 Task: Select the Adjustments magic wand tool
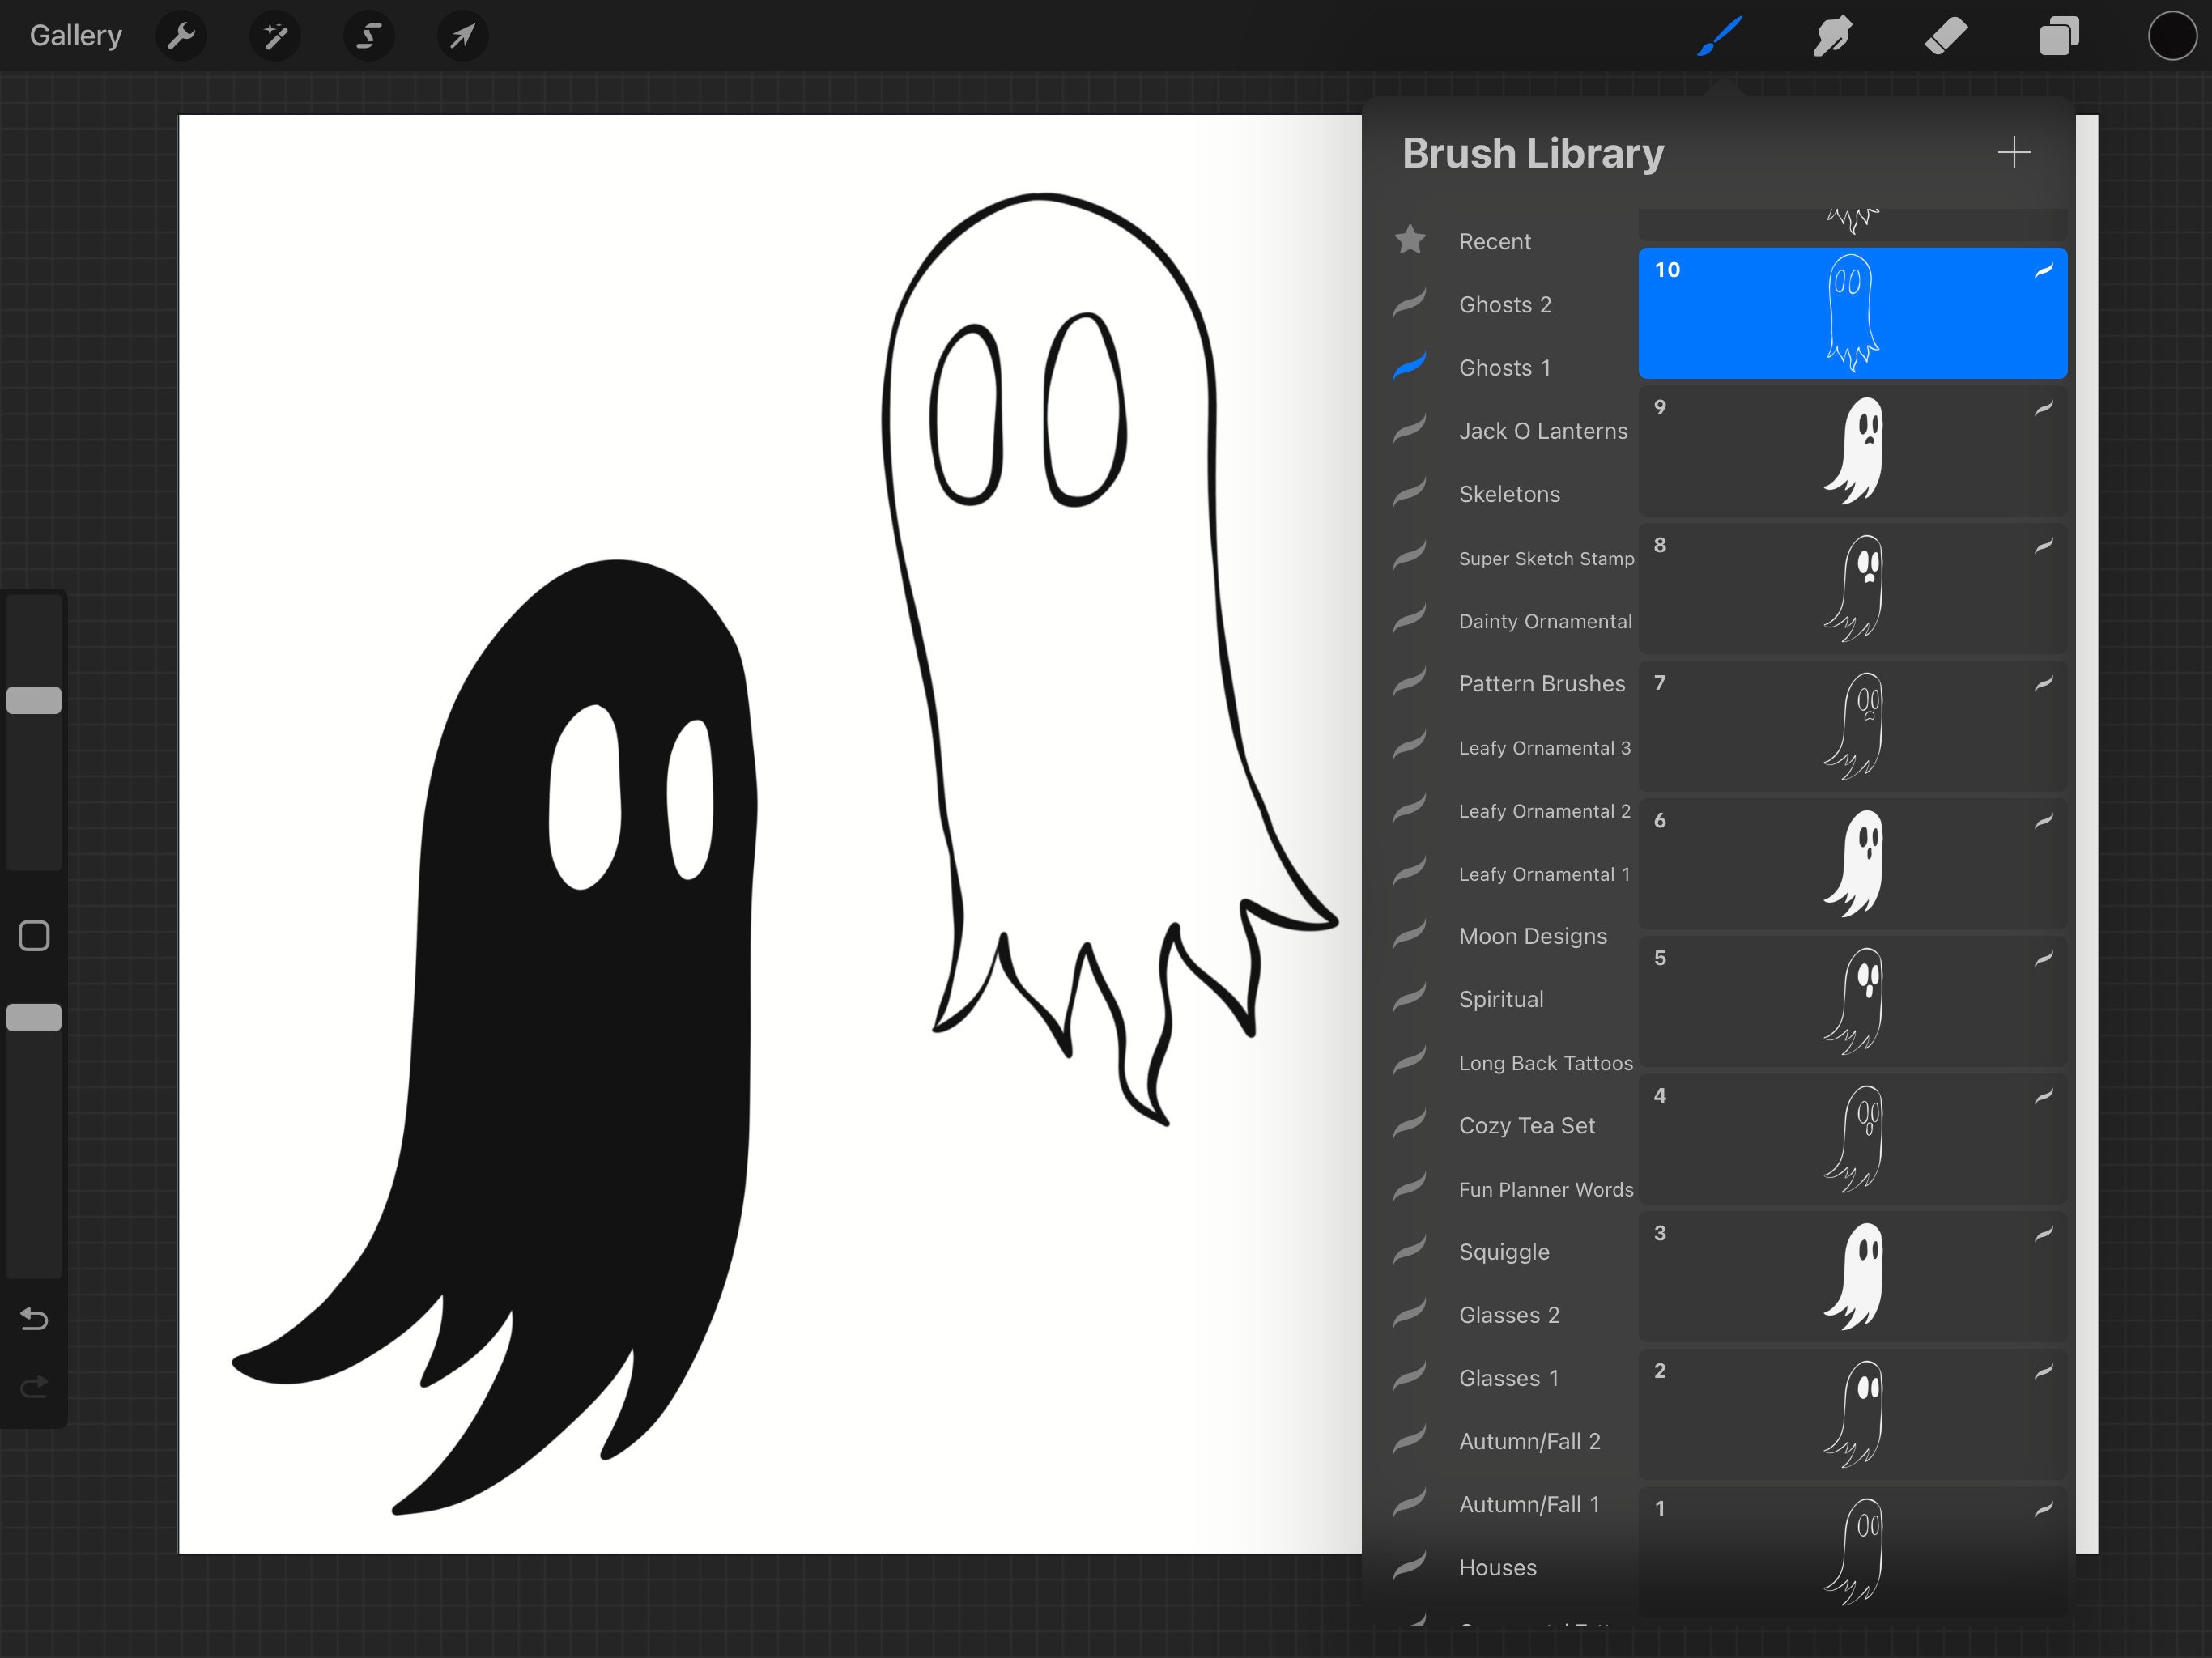pyautogui.click(x=275, y=36)
